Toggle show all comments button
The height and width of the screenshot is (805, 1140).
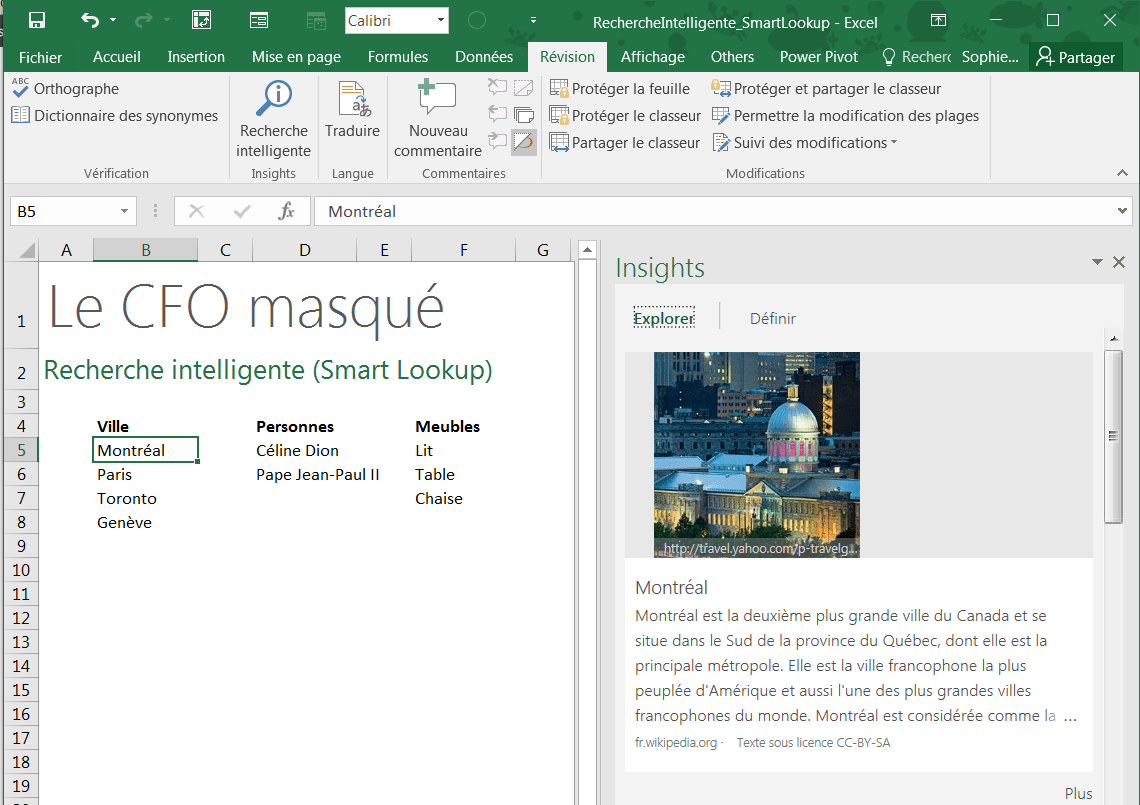524,115
